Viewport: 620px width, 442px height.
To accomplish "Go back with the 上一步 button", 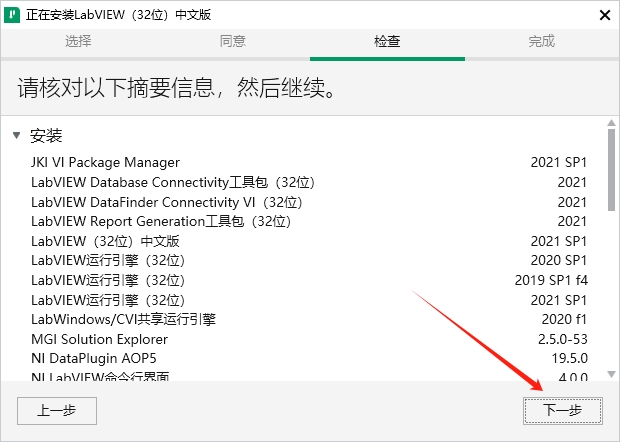I will pyautogui.click(x=57, y=411).
